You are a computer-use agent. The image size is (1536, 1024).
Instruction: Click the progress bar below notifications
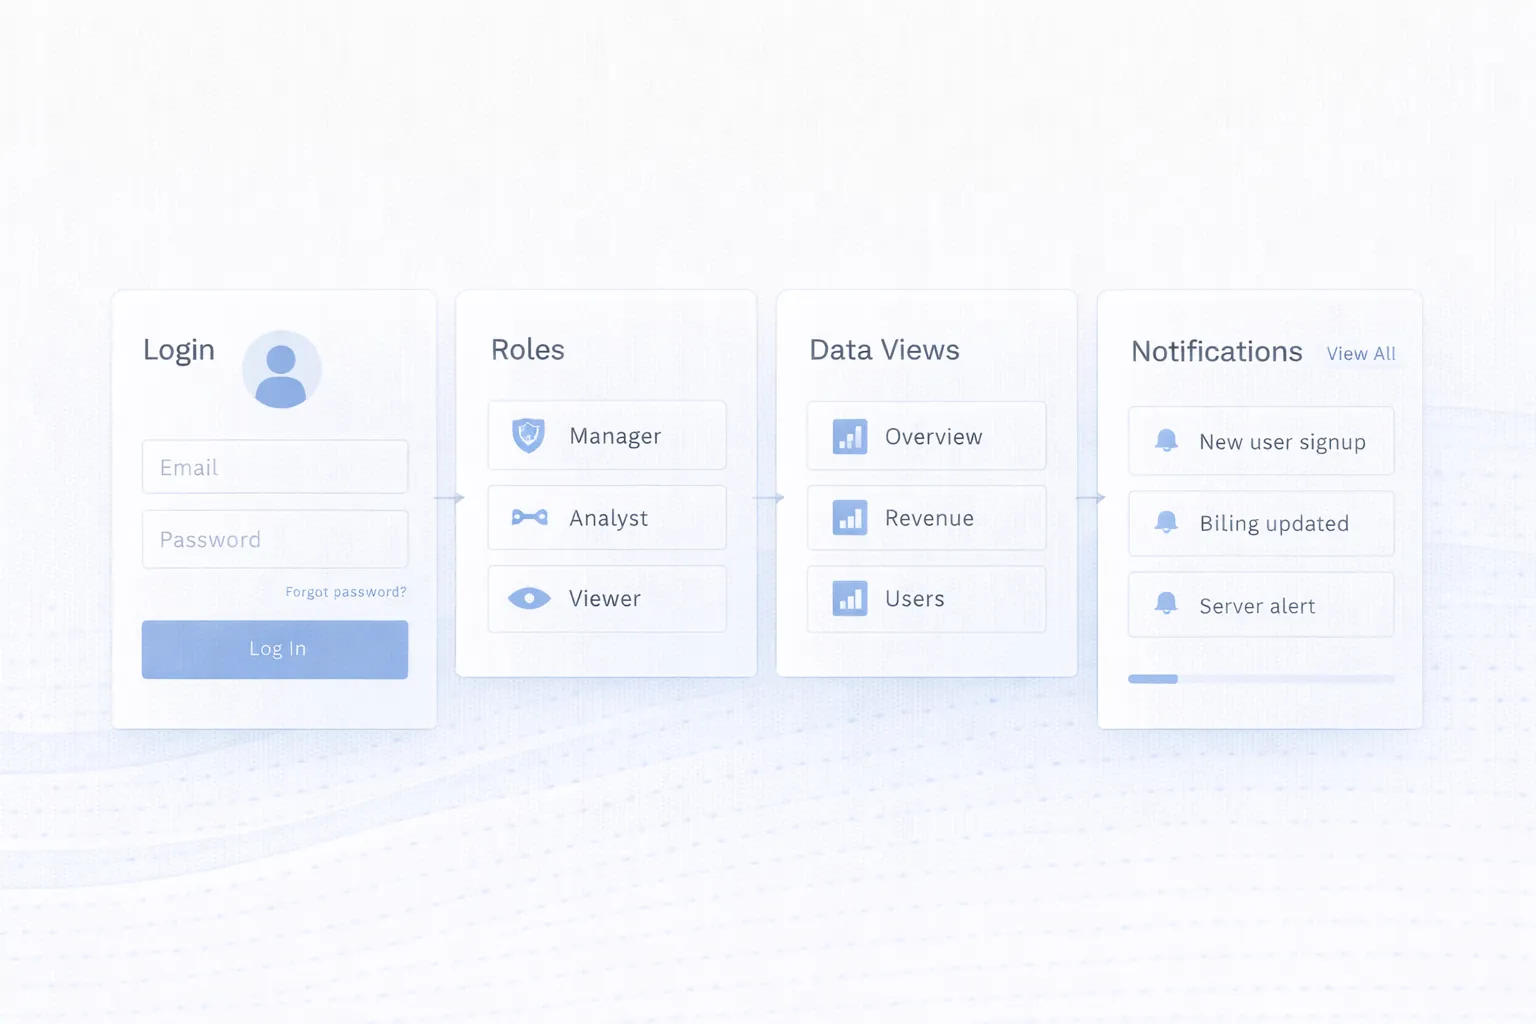(1260, 678)
